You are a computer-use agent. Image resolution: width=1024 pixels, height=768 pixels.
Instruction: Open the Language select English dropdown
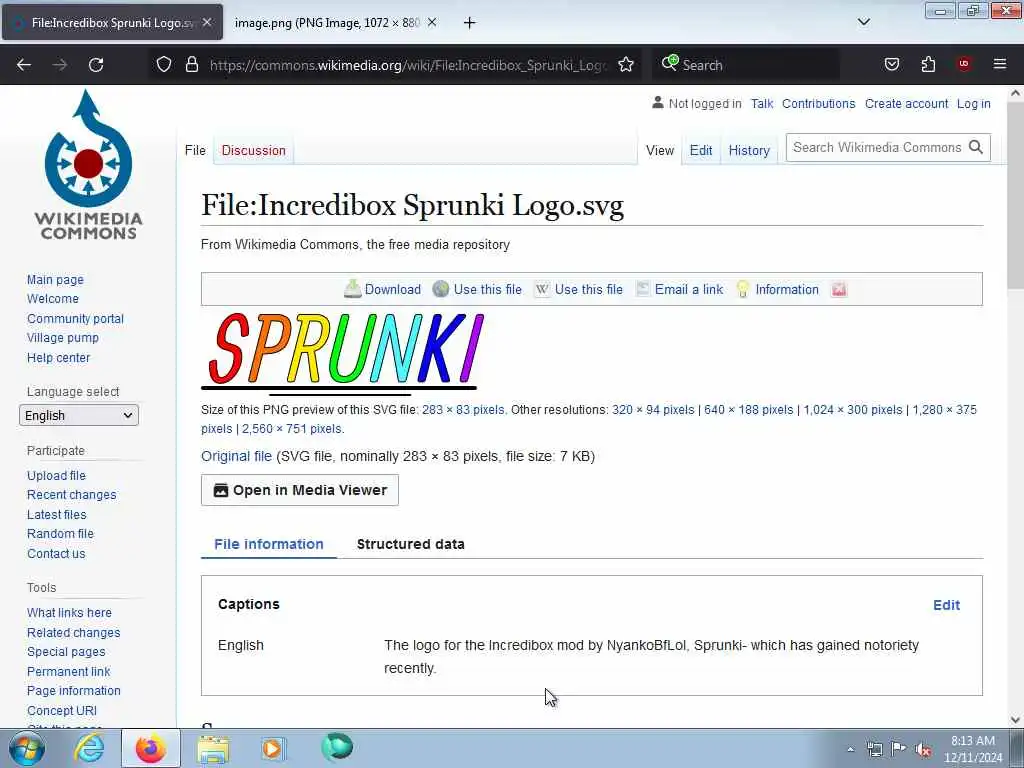79,415
